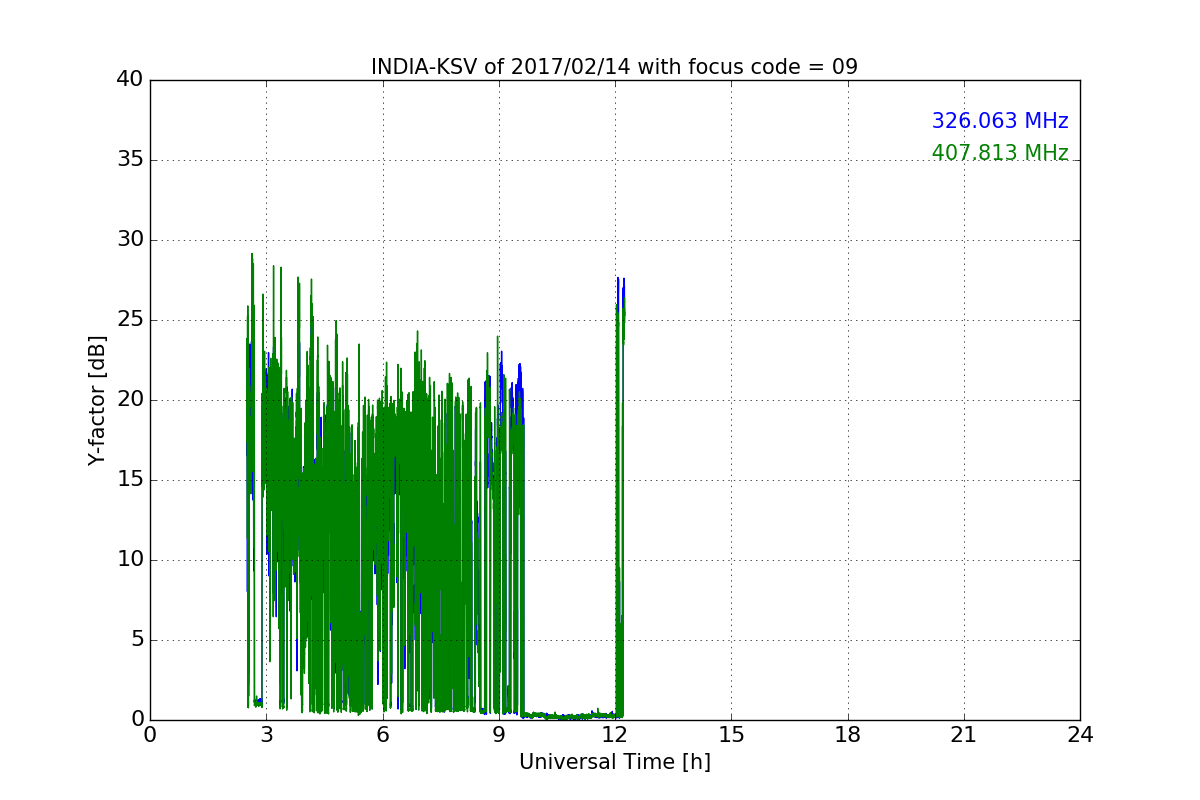The height and width of the screenshot is (800, 1200).
Task: Click the y-axis tick label 10
Action: click(130, 560)
